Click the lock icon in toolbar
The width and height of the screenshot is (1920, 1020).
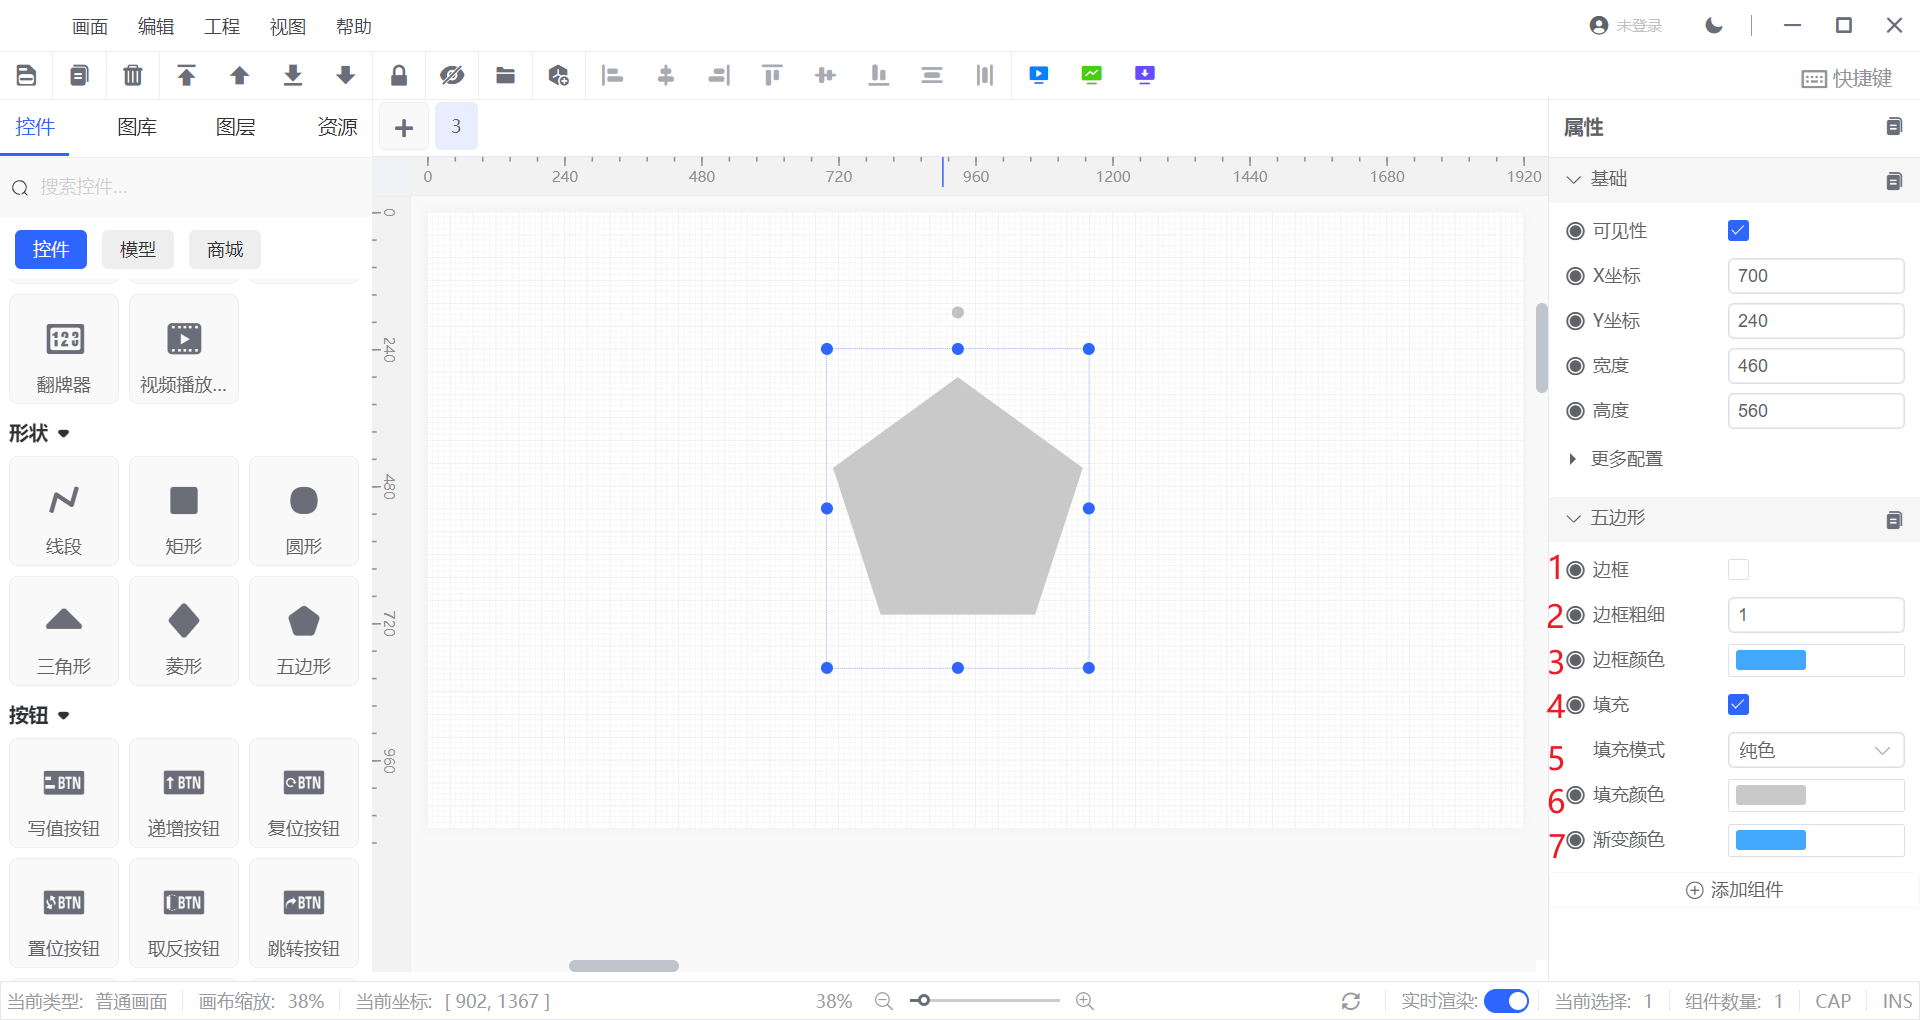pos(398,75)
